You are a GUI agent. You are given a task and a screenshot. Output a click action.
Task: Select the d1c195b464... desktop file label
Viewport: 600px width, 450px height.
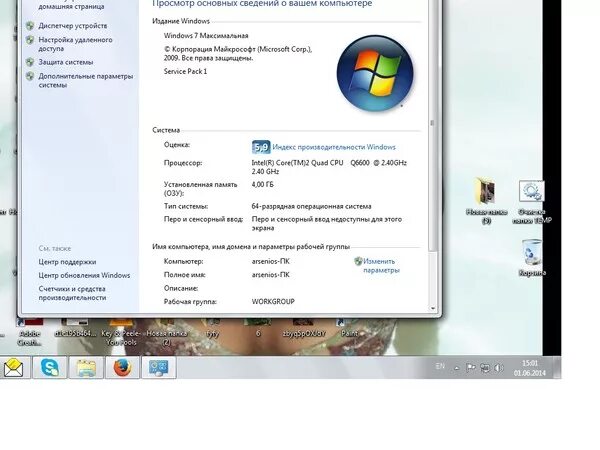(75, 334)
